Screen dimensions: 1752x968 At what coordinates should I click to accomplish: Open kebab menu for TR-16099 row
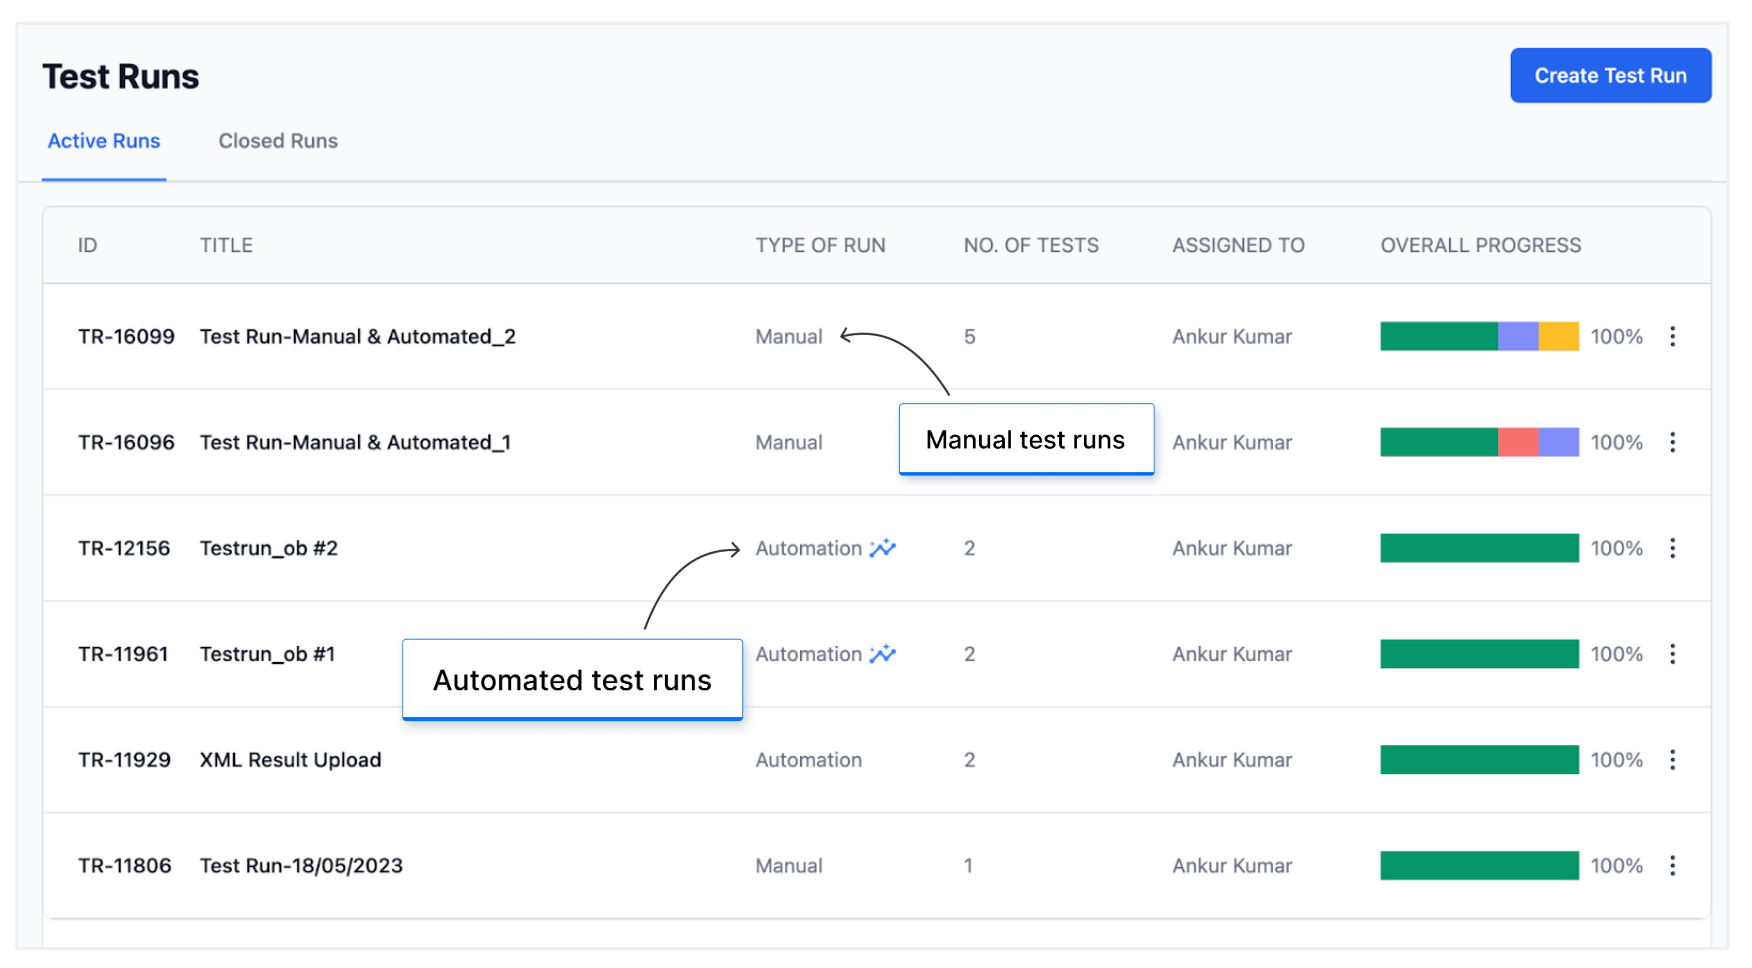[1672, 337]
